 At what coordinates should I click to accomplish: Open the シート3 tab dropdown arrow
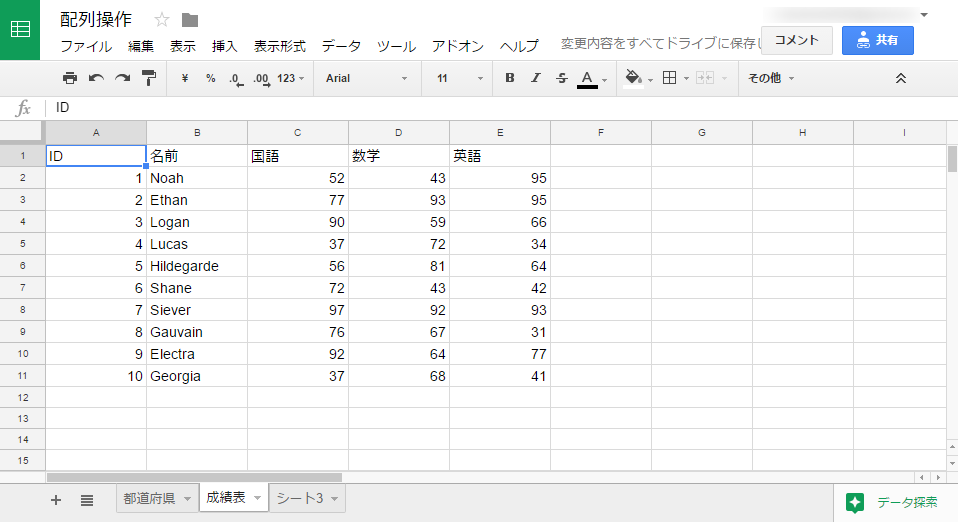coord(334,499)
